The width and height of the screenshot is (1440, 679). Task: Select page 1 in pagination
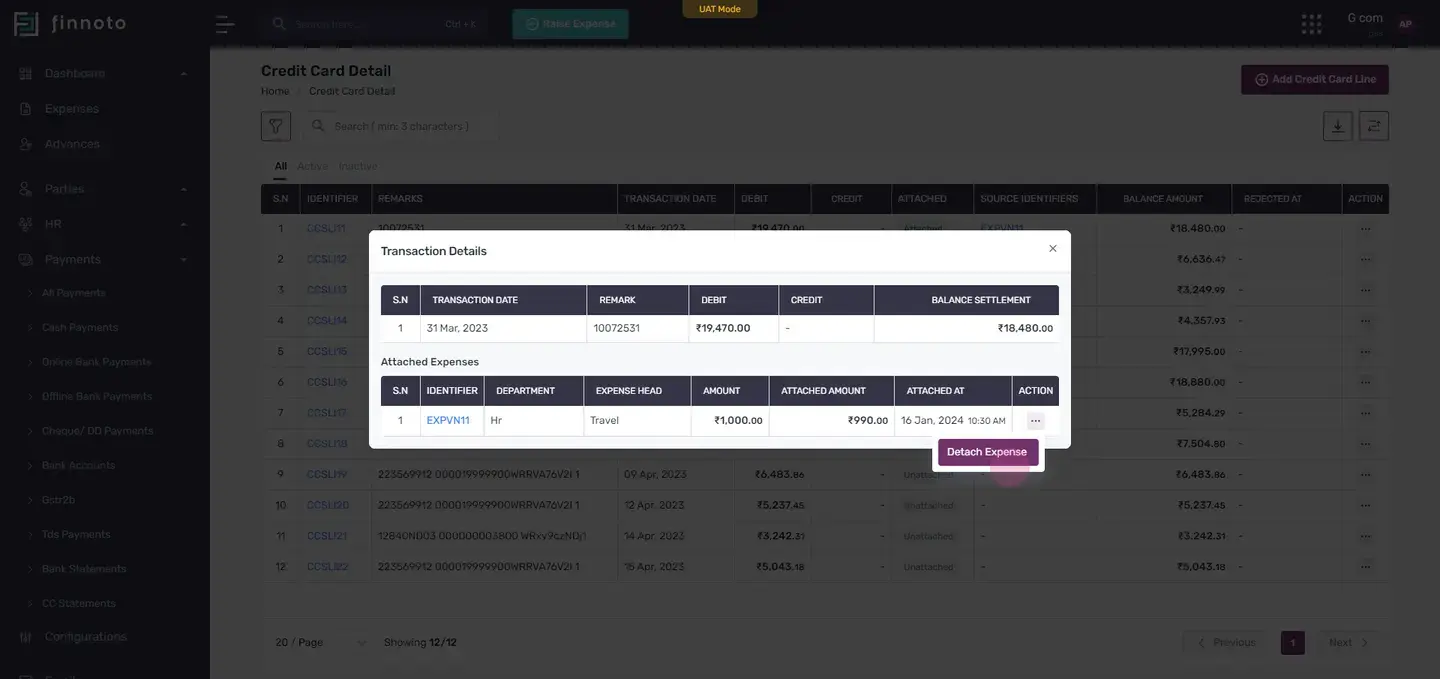[1293, 643]
